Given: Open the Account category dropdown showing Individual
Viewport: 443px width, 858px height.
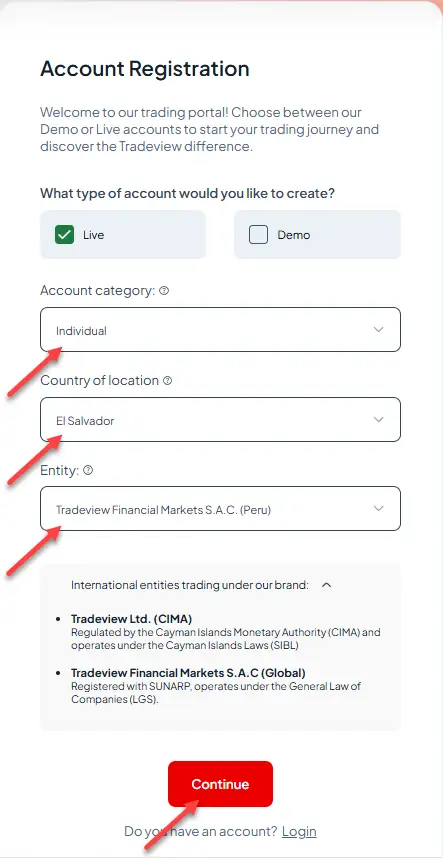Looking at the screenshot, I should coord(220,329).
